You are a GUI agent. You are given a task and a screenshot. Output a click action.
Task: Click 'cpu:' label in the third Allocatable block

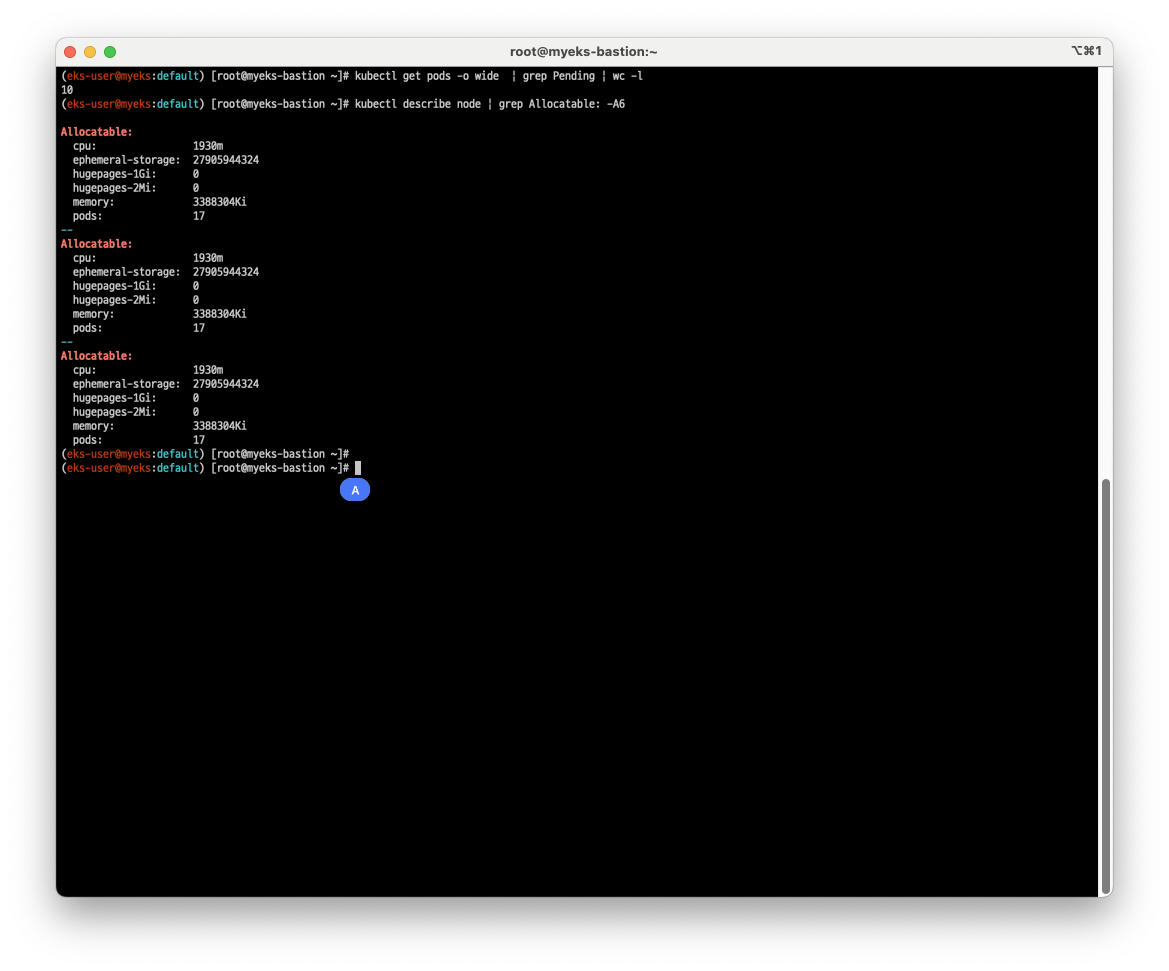pyautogui.click(x=84, y=370)
